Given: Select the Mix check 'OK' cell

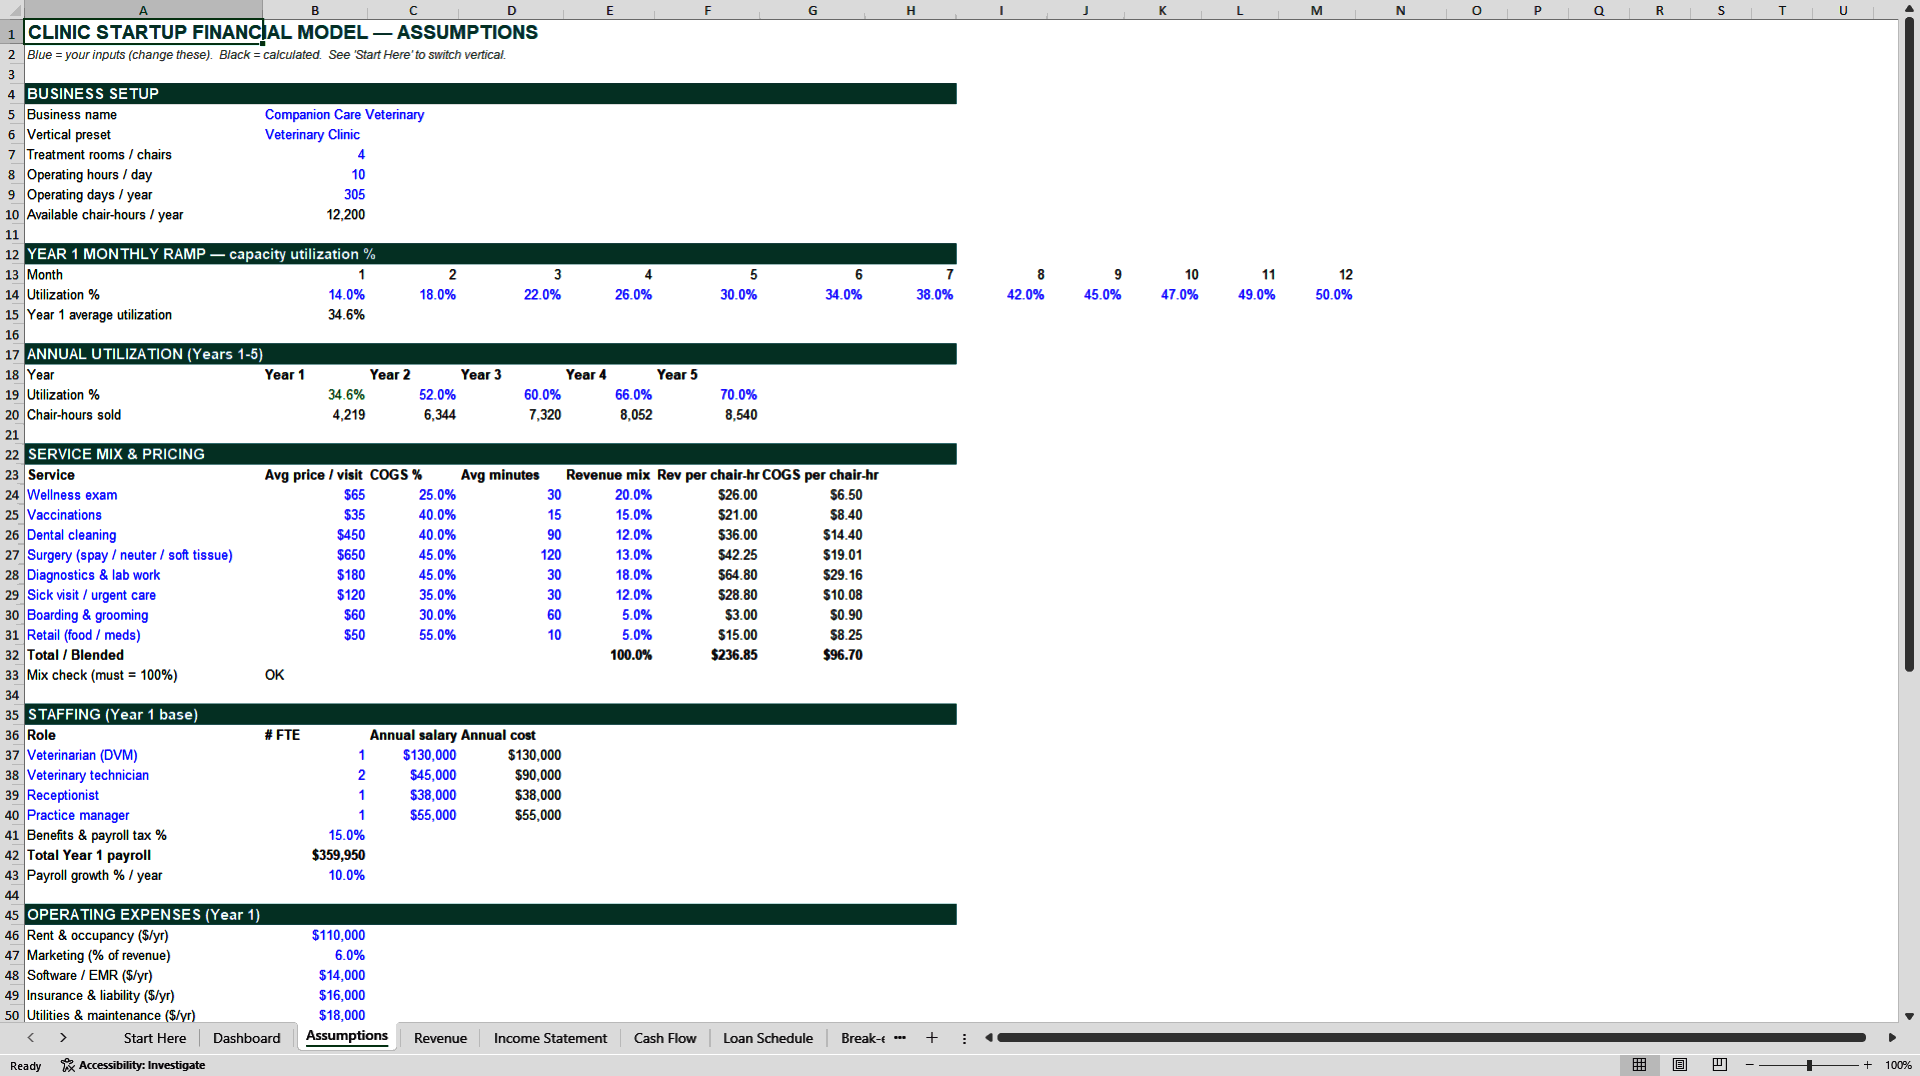Looking at the screenshot, I should coord(315,675).
